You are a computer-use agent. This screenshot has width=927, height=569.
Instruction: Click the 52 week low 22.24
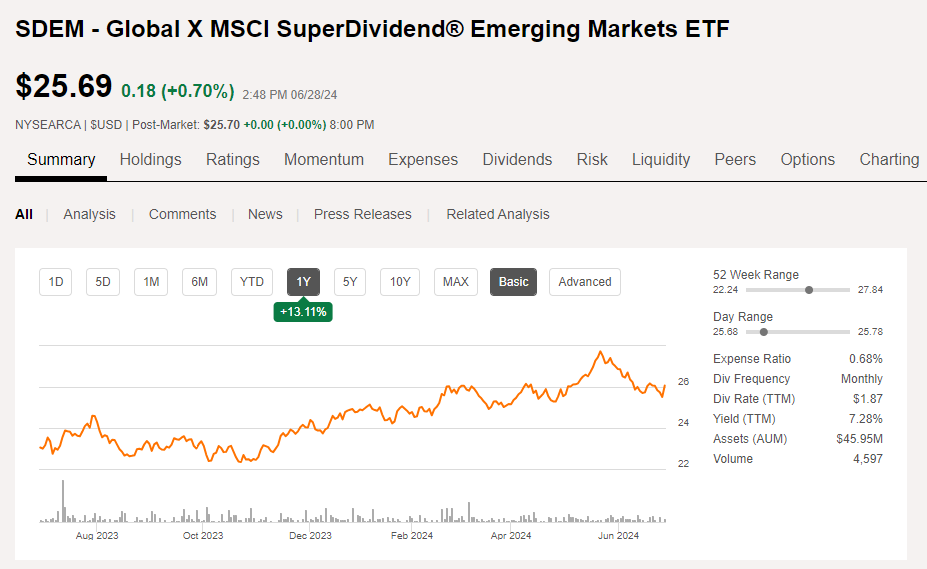(725, 290)
